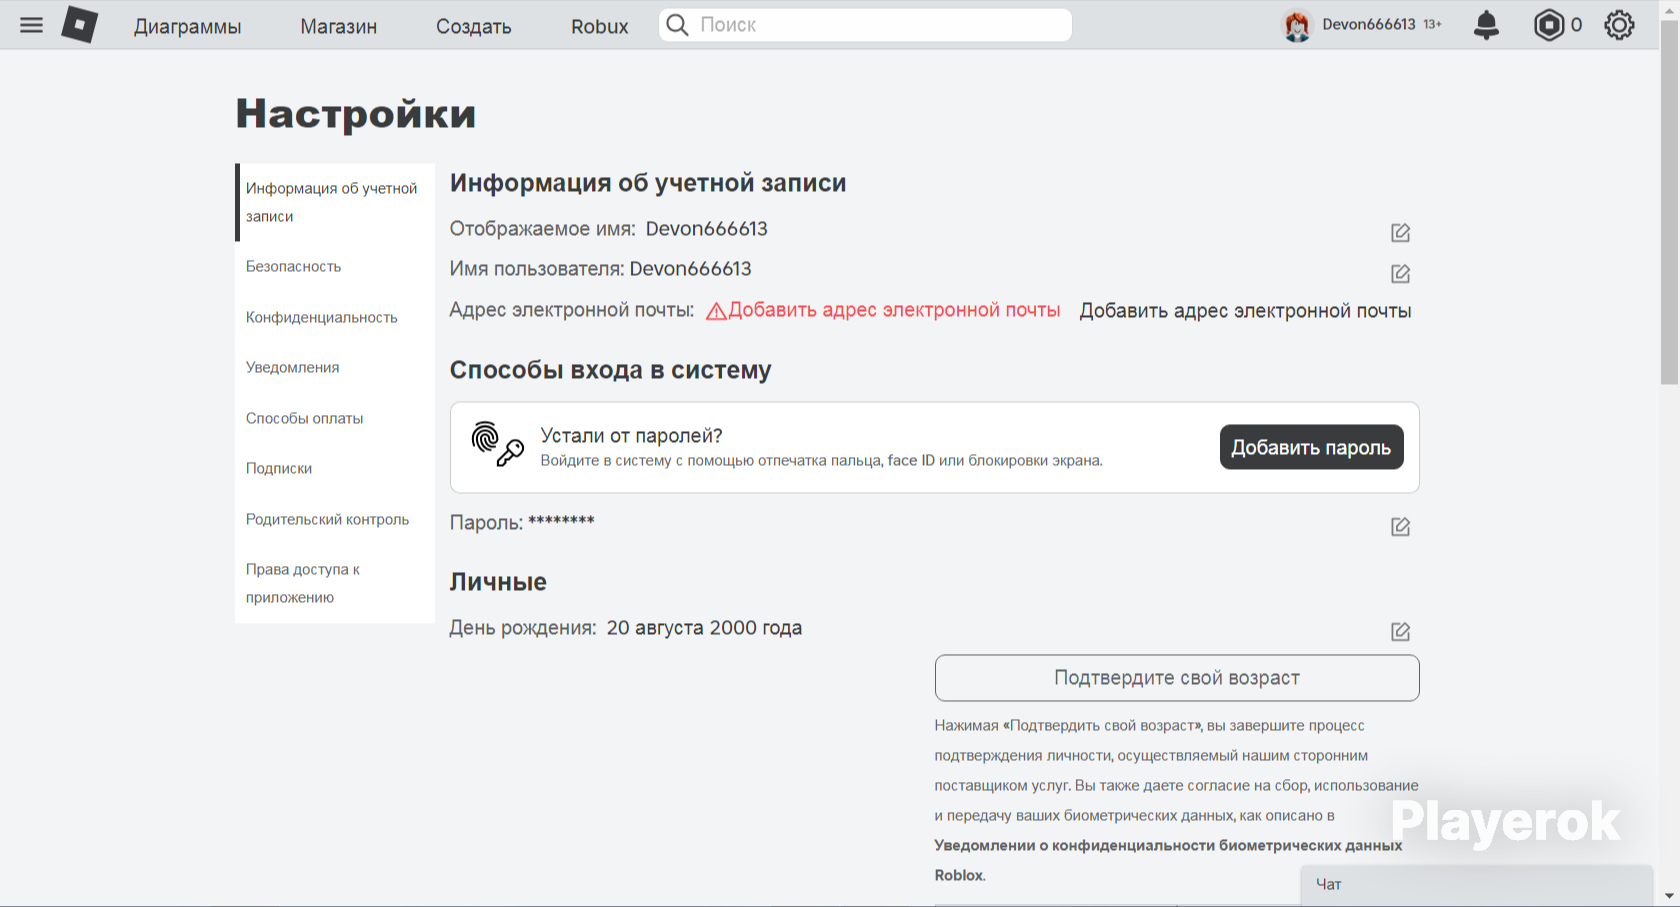Image resolution: width=1680 pixels, height=907 pixels.
Task: Go to the Создать page
Action: coord(474,26)
